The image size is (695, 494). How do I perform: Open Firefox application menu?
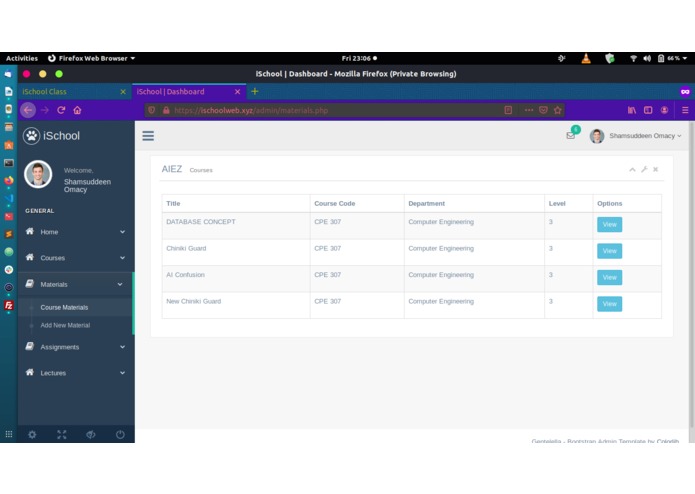(685, 110)
